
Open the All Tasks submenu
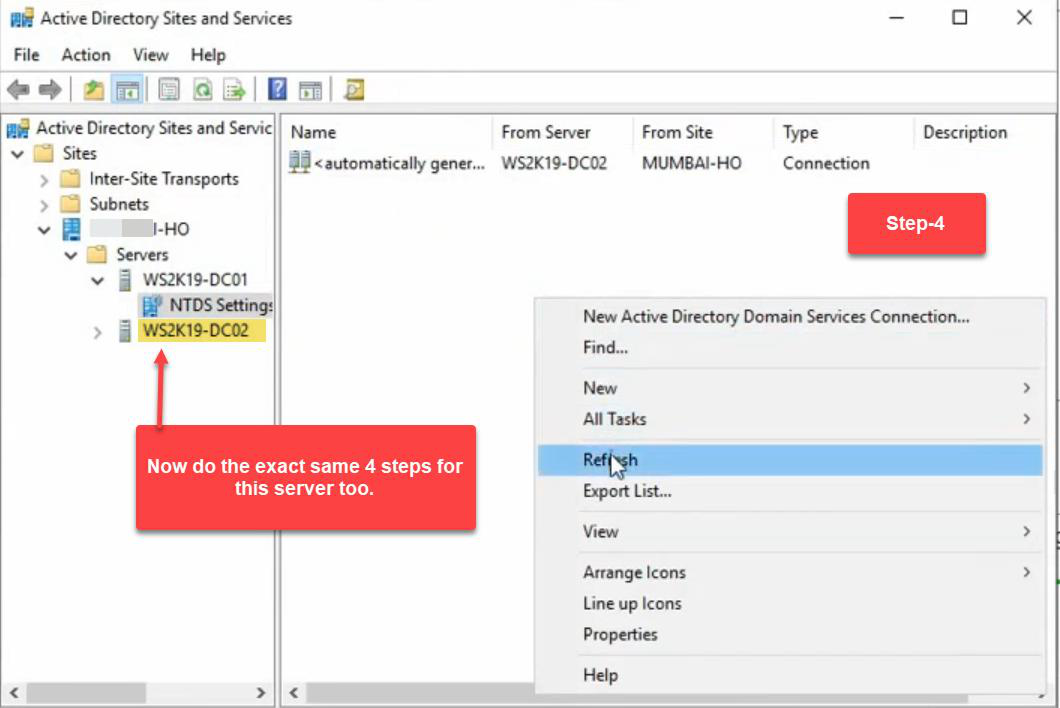790,419
